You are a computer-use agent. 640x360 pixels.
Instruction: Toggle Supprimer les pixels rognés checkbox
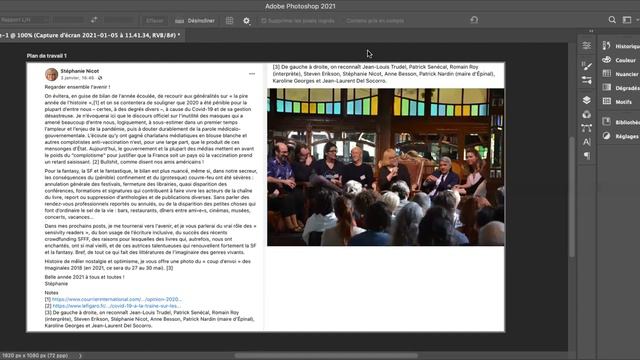click(x=264, y=20)
